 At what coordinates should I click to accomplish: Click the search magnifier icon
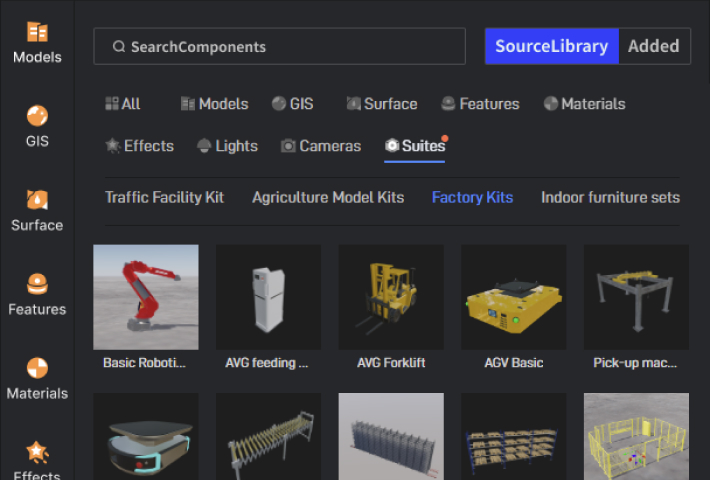[x=119, y=46]
